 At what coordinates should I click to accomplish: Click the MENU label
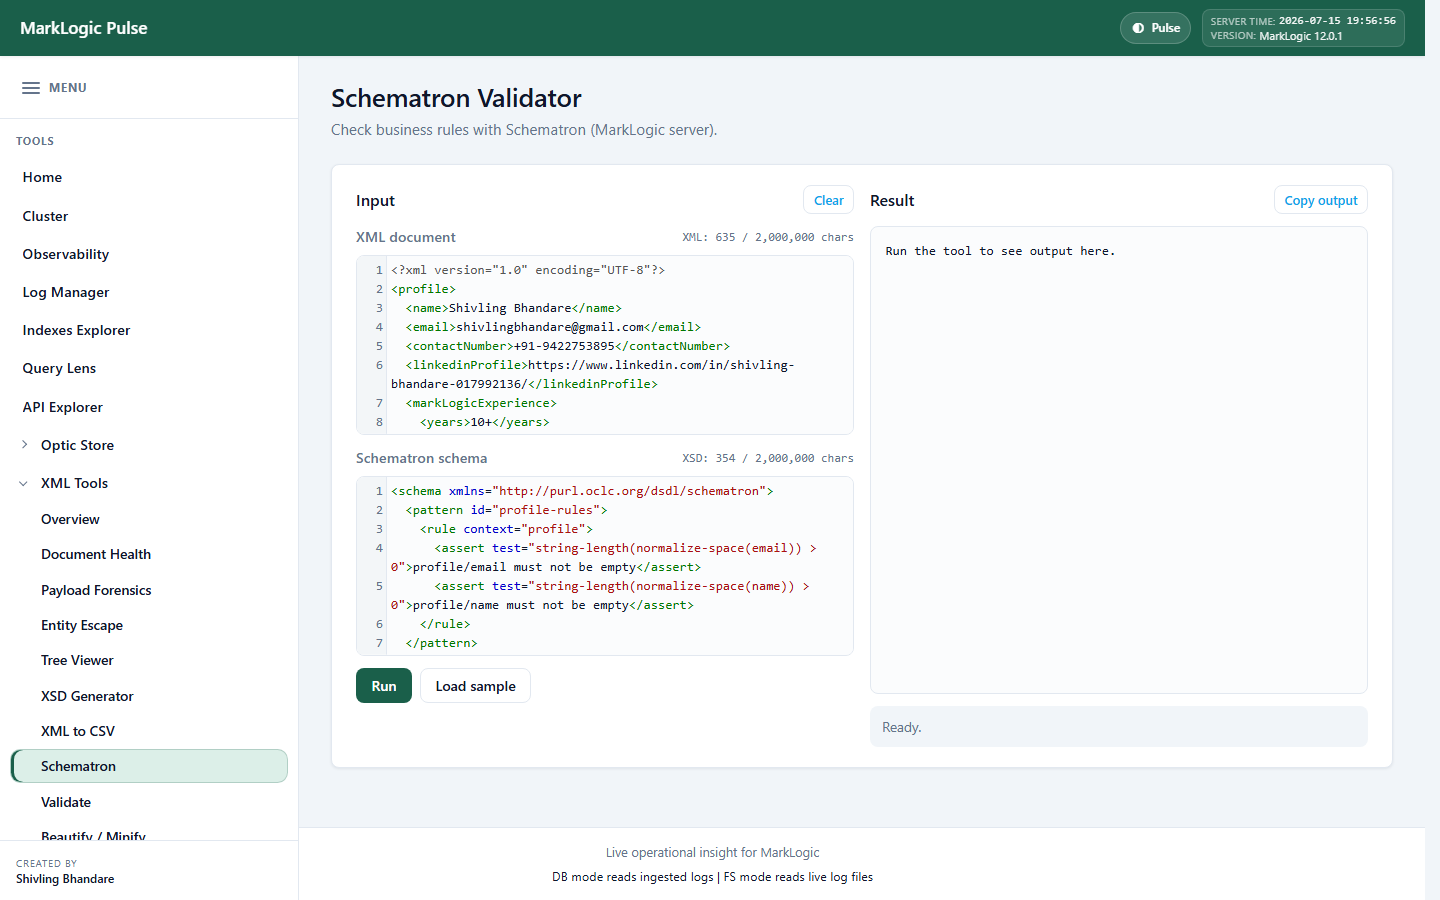(68, 88)
